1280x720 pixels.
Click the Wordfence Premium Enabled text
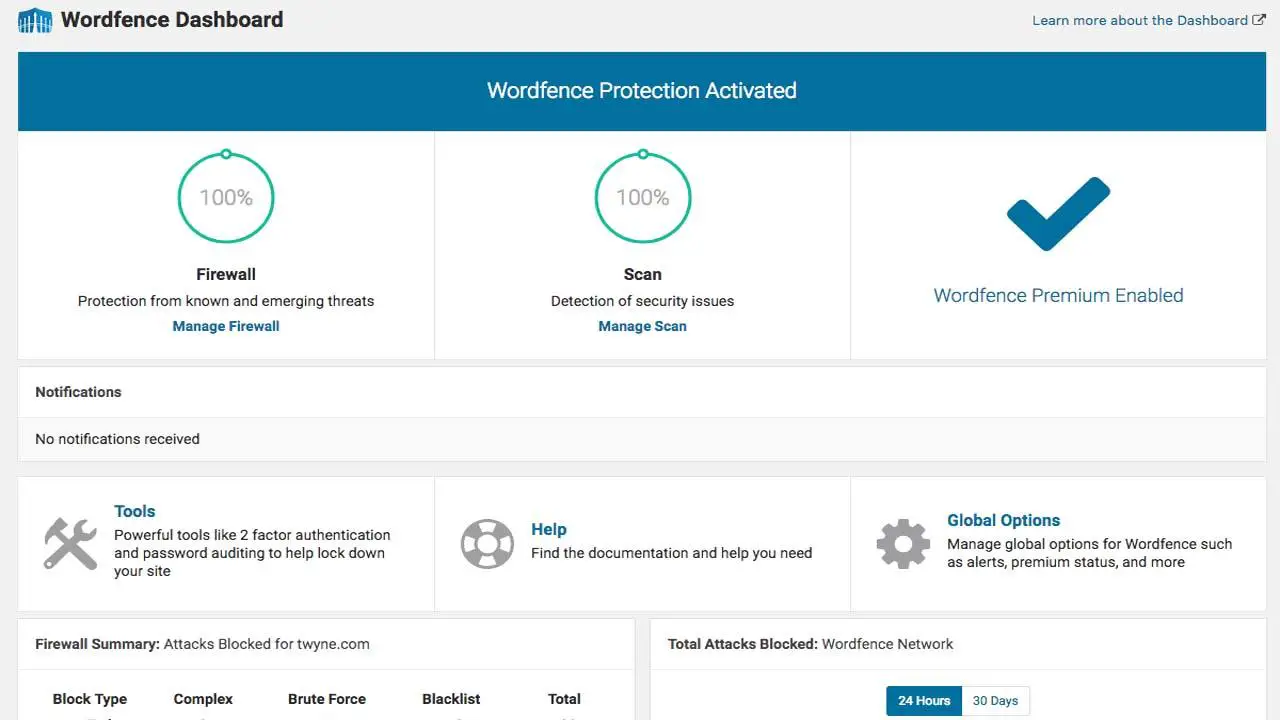pyautogui.click(x=1058, y=295)
